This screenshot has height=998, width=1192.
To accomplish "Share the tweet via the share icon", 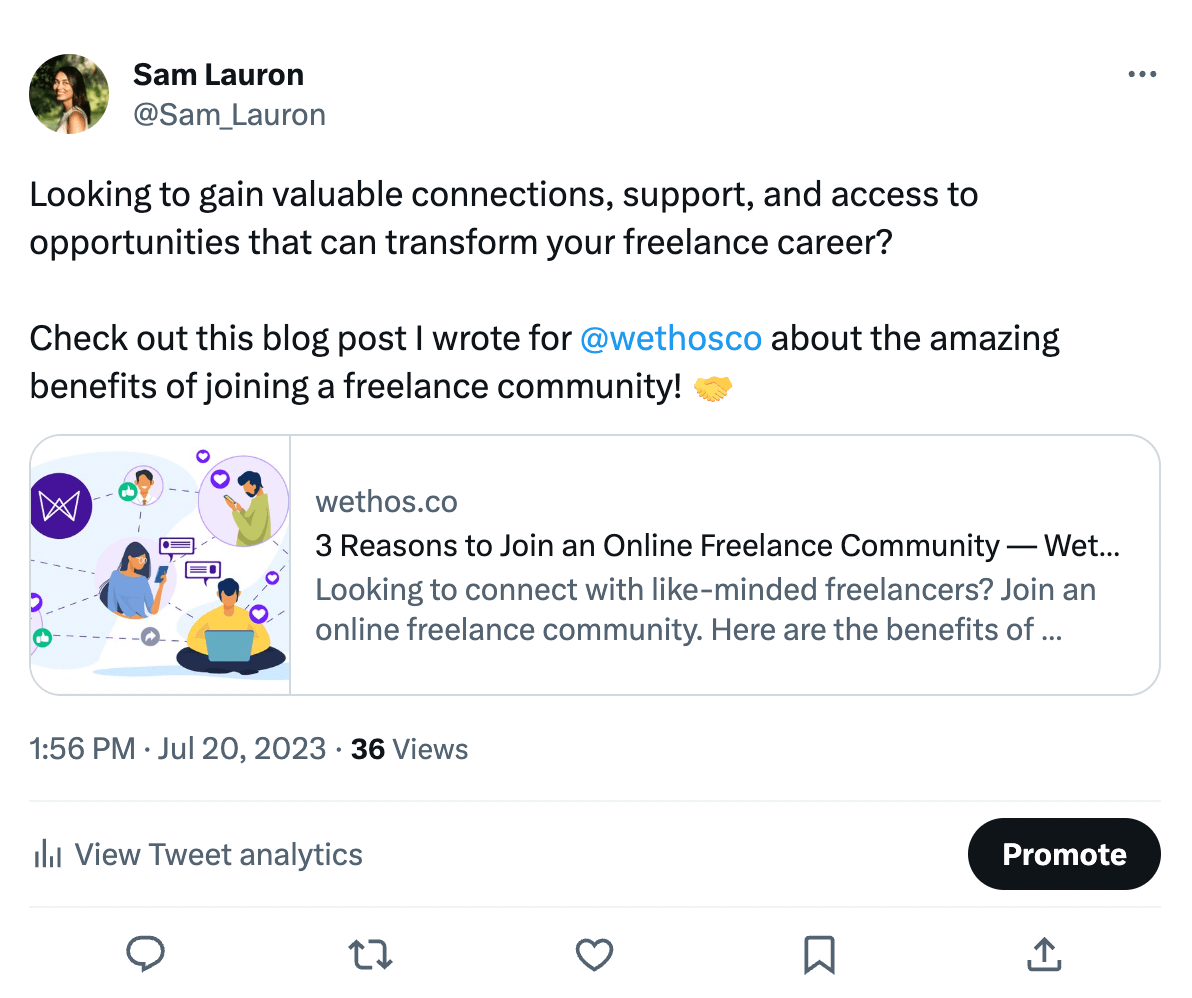I will click(1044, 955).
